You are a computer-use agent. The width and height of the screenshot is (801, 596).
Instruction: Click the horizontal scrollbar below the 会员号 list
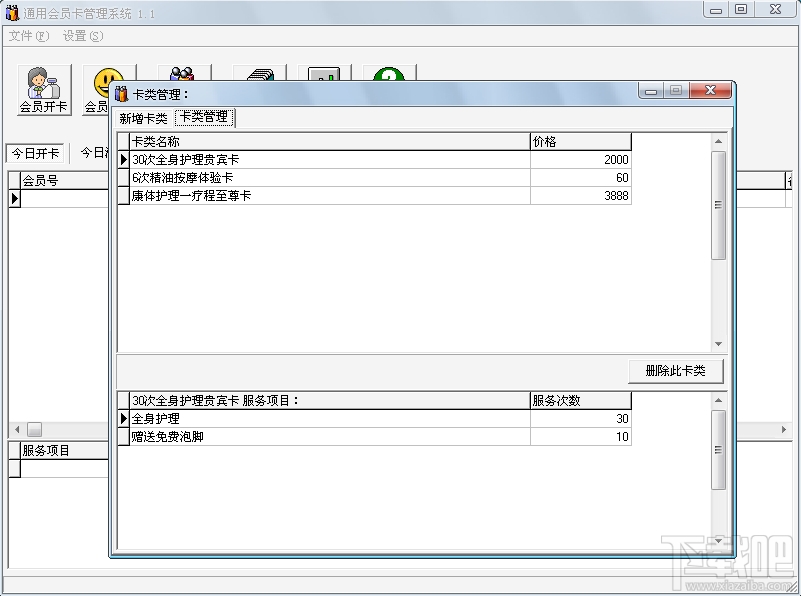[35, 429]
